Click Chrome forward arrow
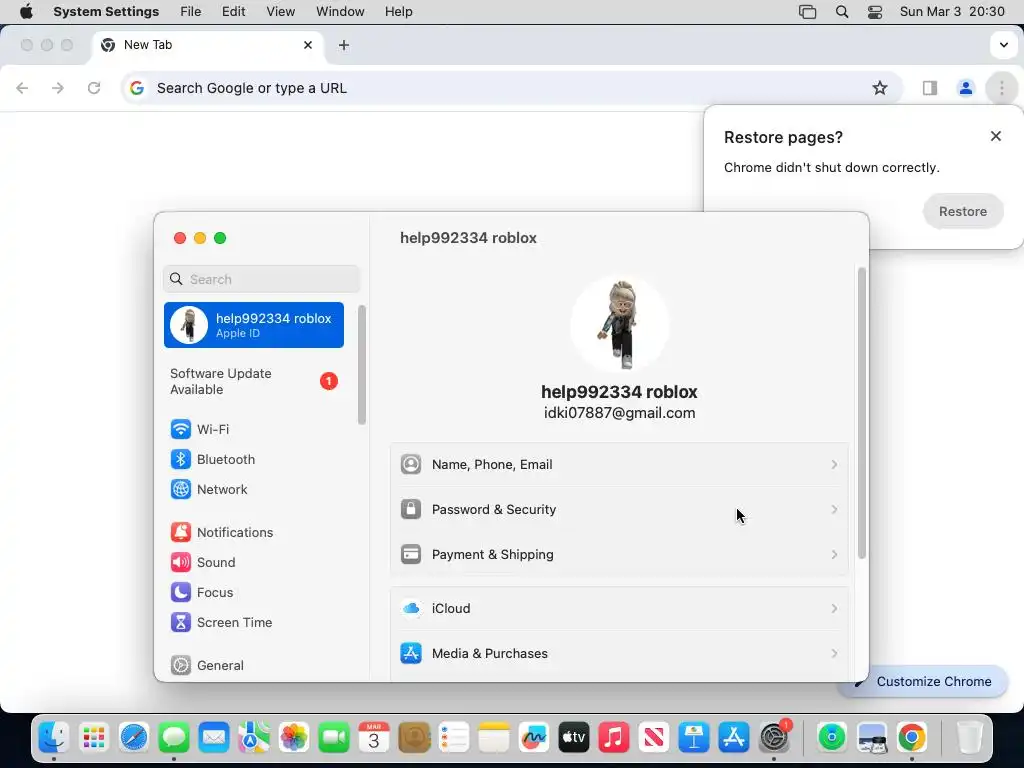The height and width of the screenshot is (768, 1024). [58, 88]
